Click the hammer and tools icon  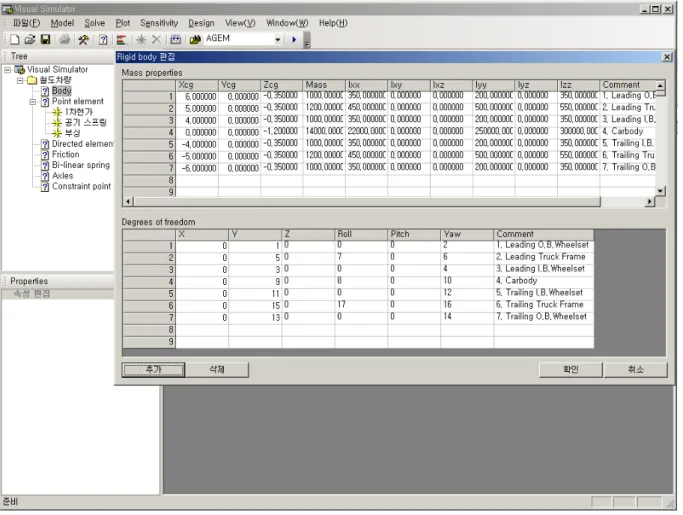coord(83,40)
